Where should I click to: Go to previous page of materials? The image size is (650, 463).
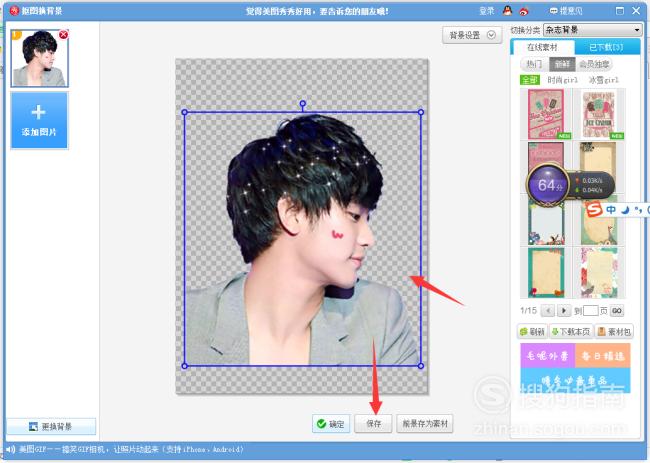point(548,310)
